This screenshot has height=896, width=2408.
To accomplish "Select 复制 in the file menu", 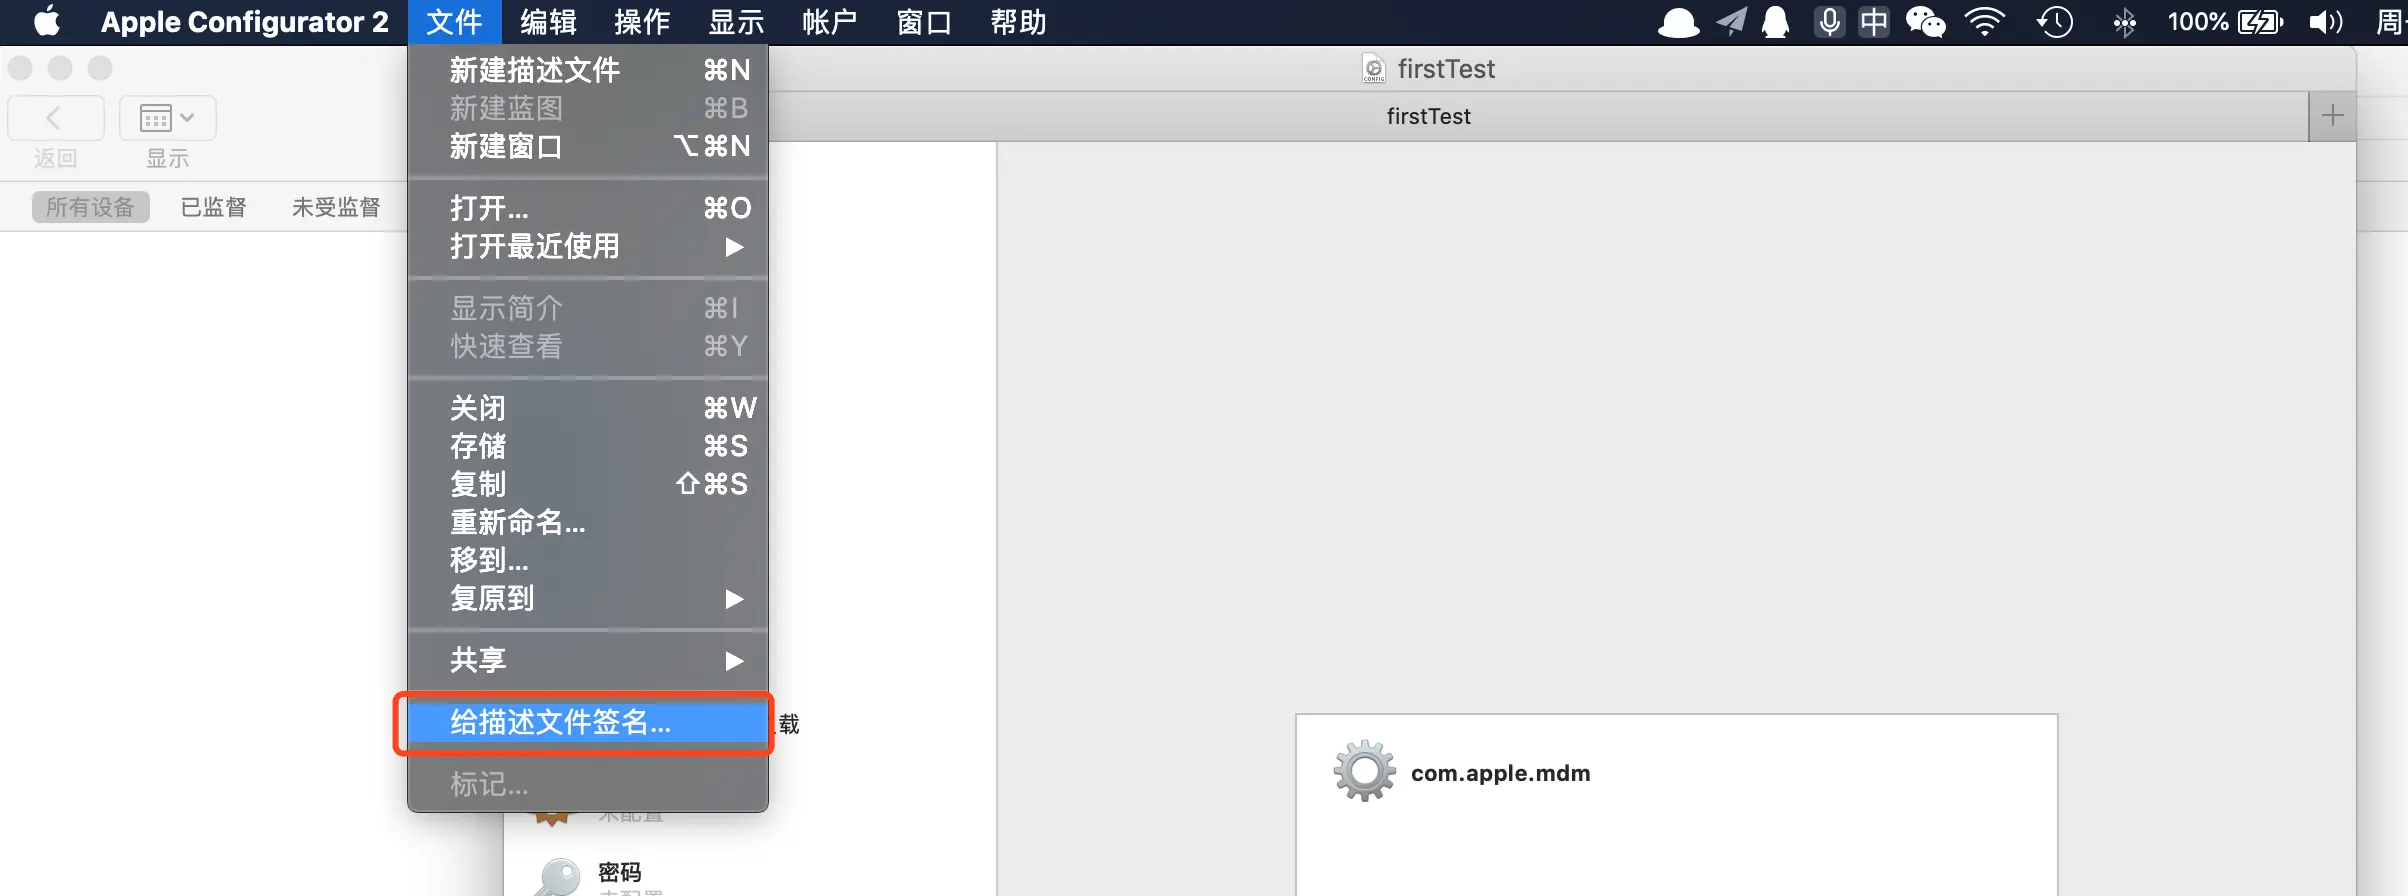I will 588,484.
